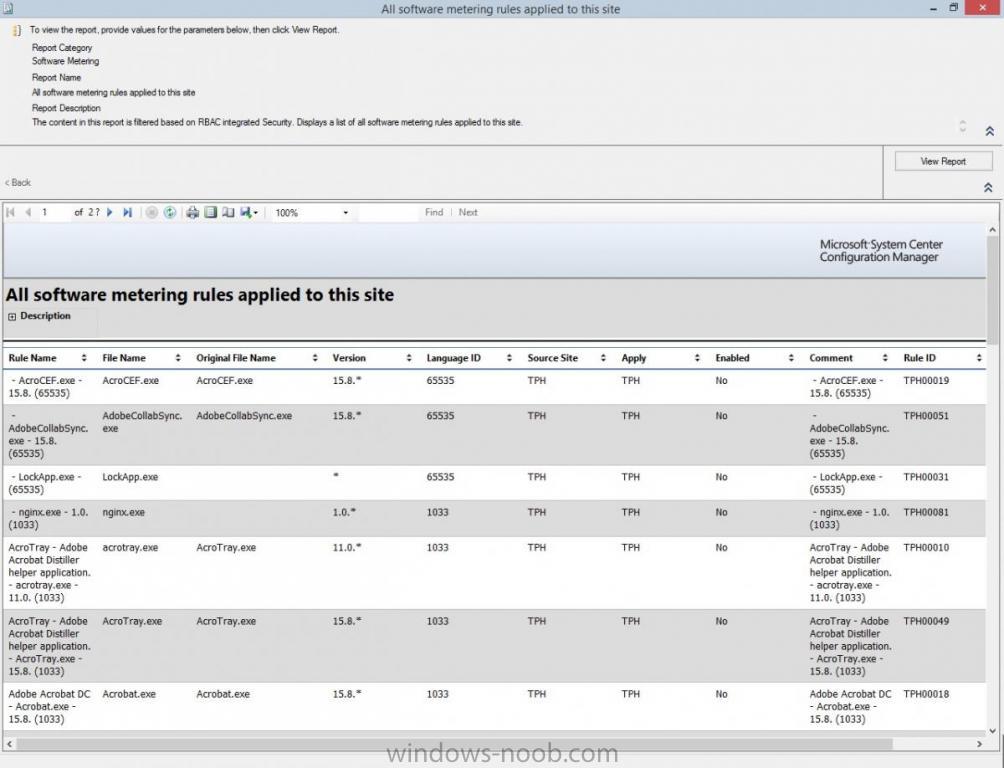Screen dimensions: 1004x768
Task: Click the Next search result link
Action: pos(468,212)
